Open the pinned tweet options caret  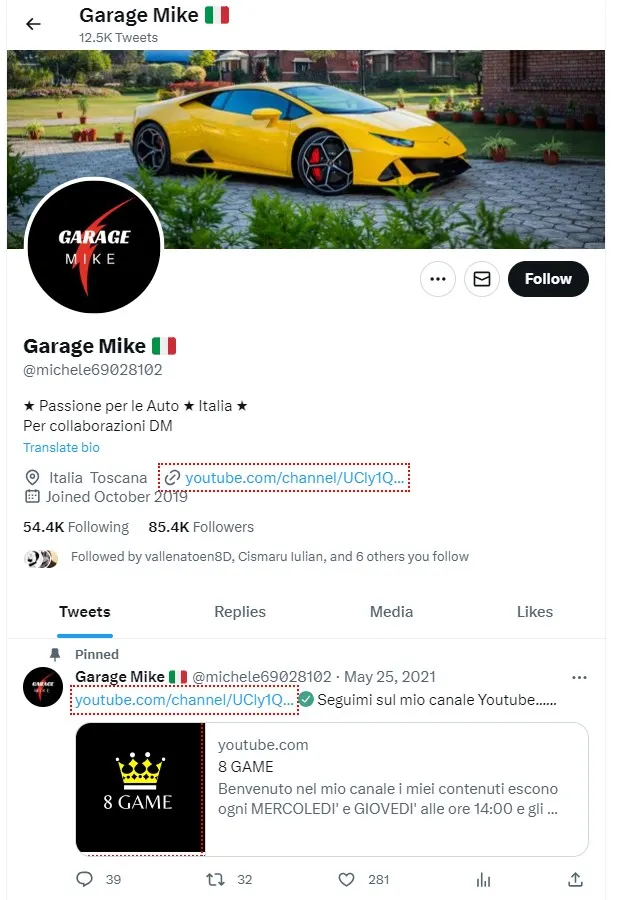(x=579, y=677)
